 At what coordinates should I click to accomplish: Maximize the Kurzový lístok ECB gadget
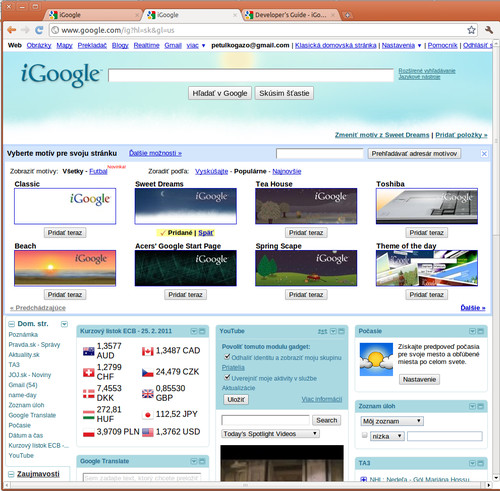(x=202, y=331)
